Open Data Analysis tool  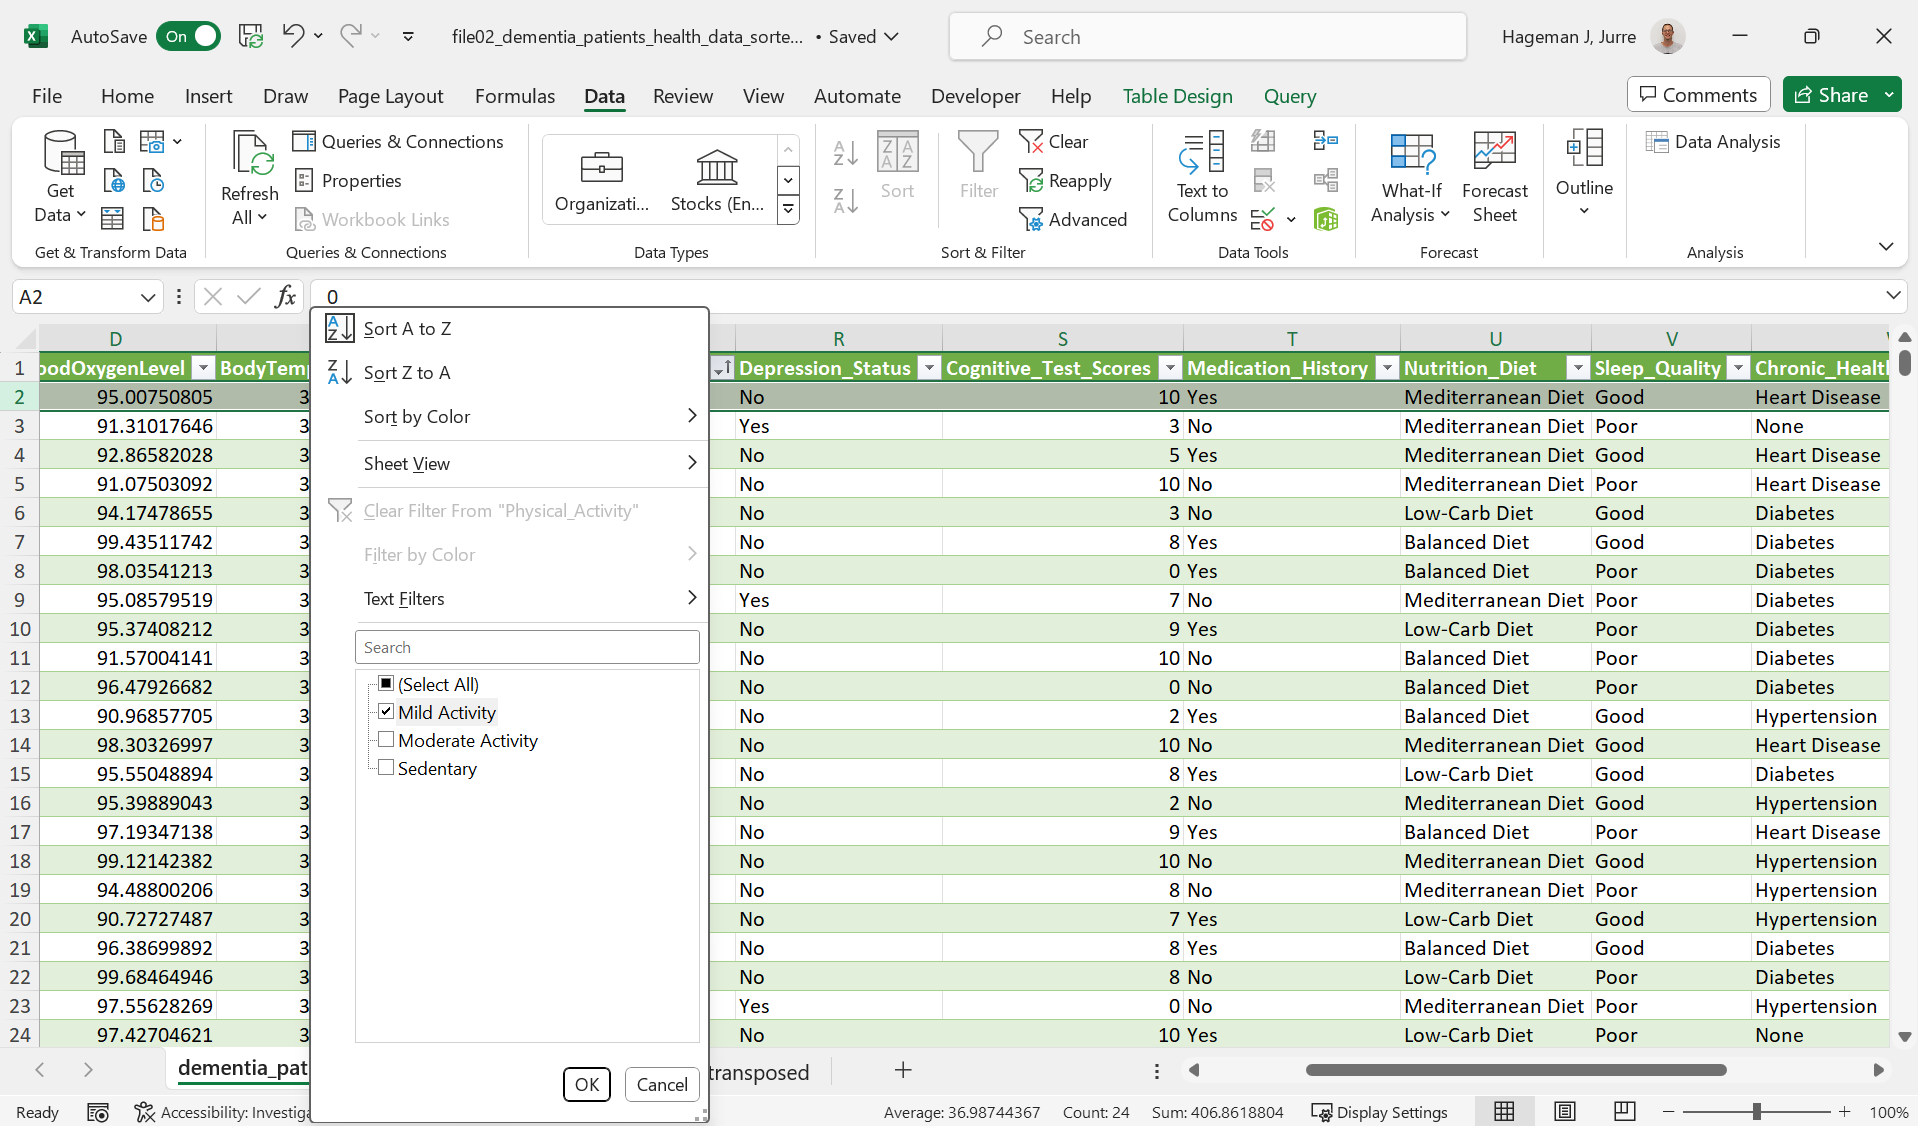(1713, 142)
